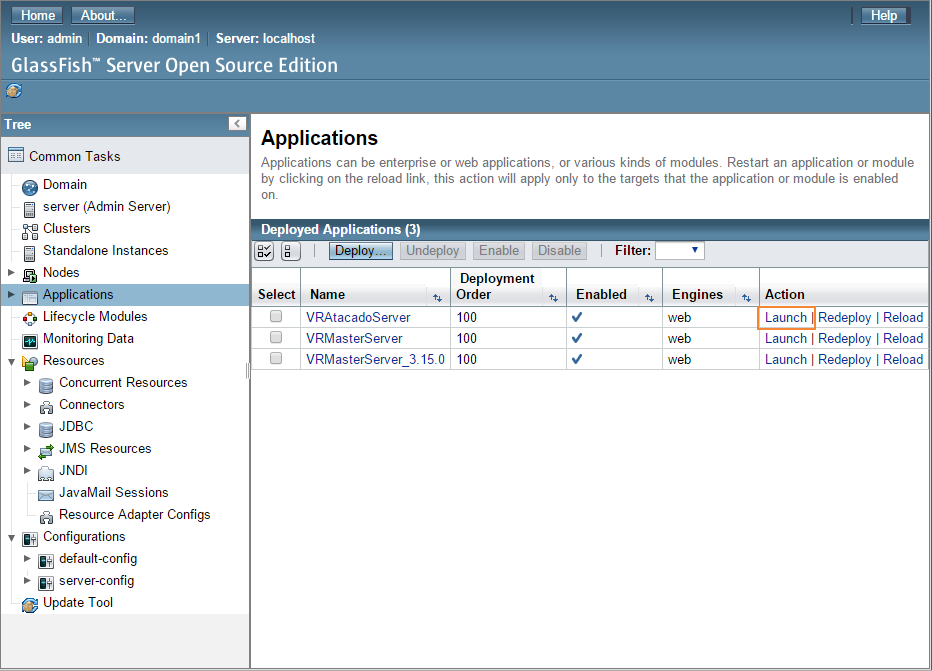Click the default-config icon
The width and height of the screenshot is (932, 671).
point(46,561)
